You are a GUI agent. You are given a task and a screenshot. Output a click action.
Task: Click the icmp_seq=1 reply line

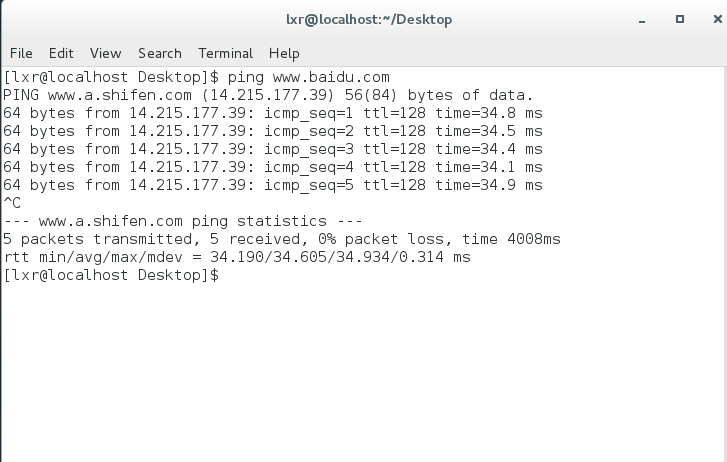[x=273, y=113]
